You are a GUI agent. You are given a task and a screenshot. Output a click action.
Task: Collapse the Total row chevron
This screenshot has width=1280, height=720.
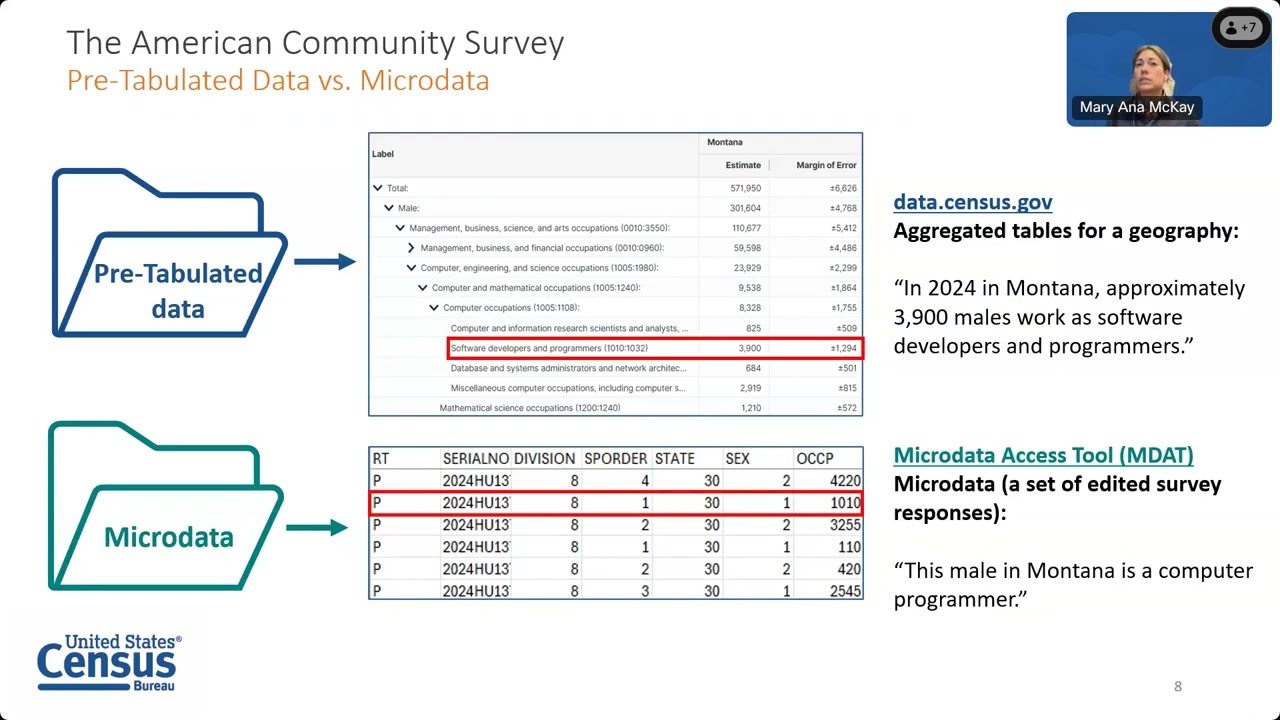378,188
